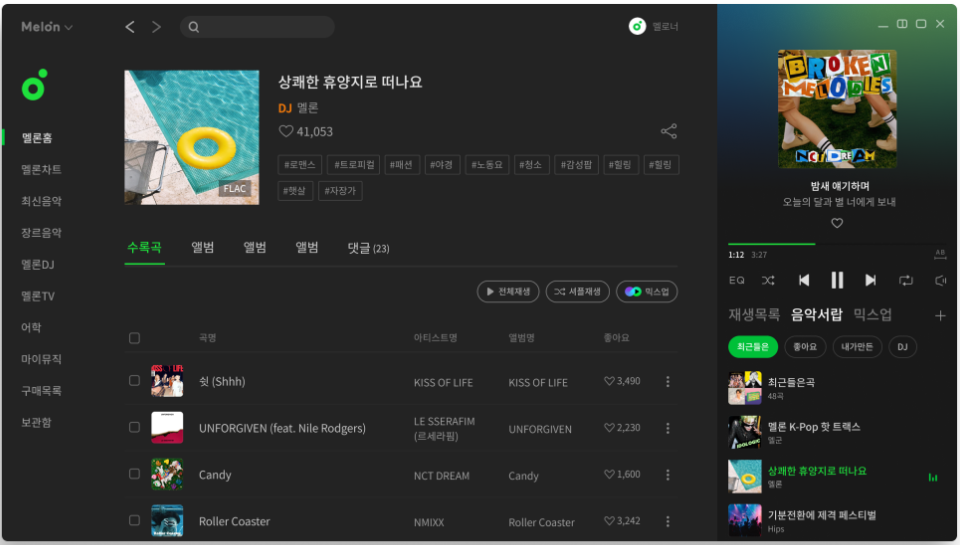Like the now playing track heart
The height and width of the screenshot is (545, 960).
coord(837,224)
